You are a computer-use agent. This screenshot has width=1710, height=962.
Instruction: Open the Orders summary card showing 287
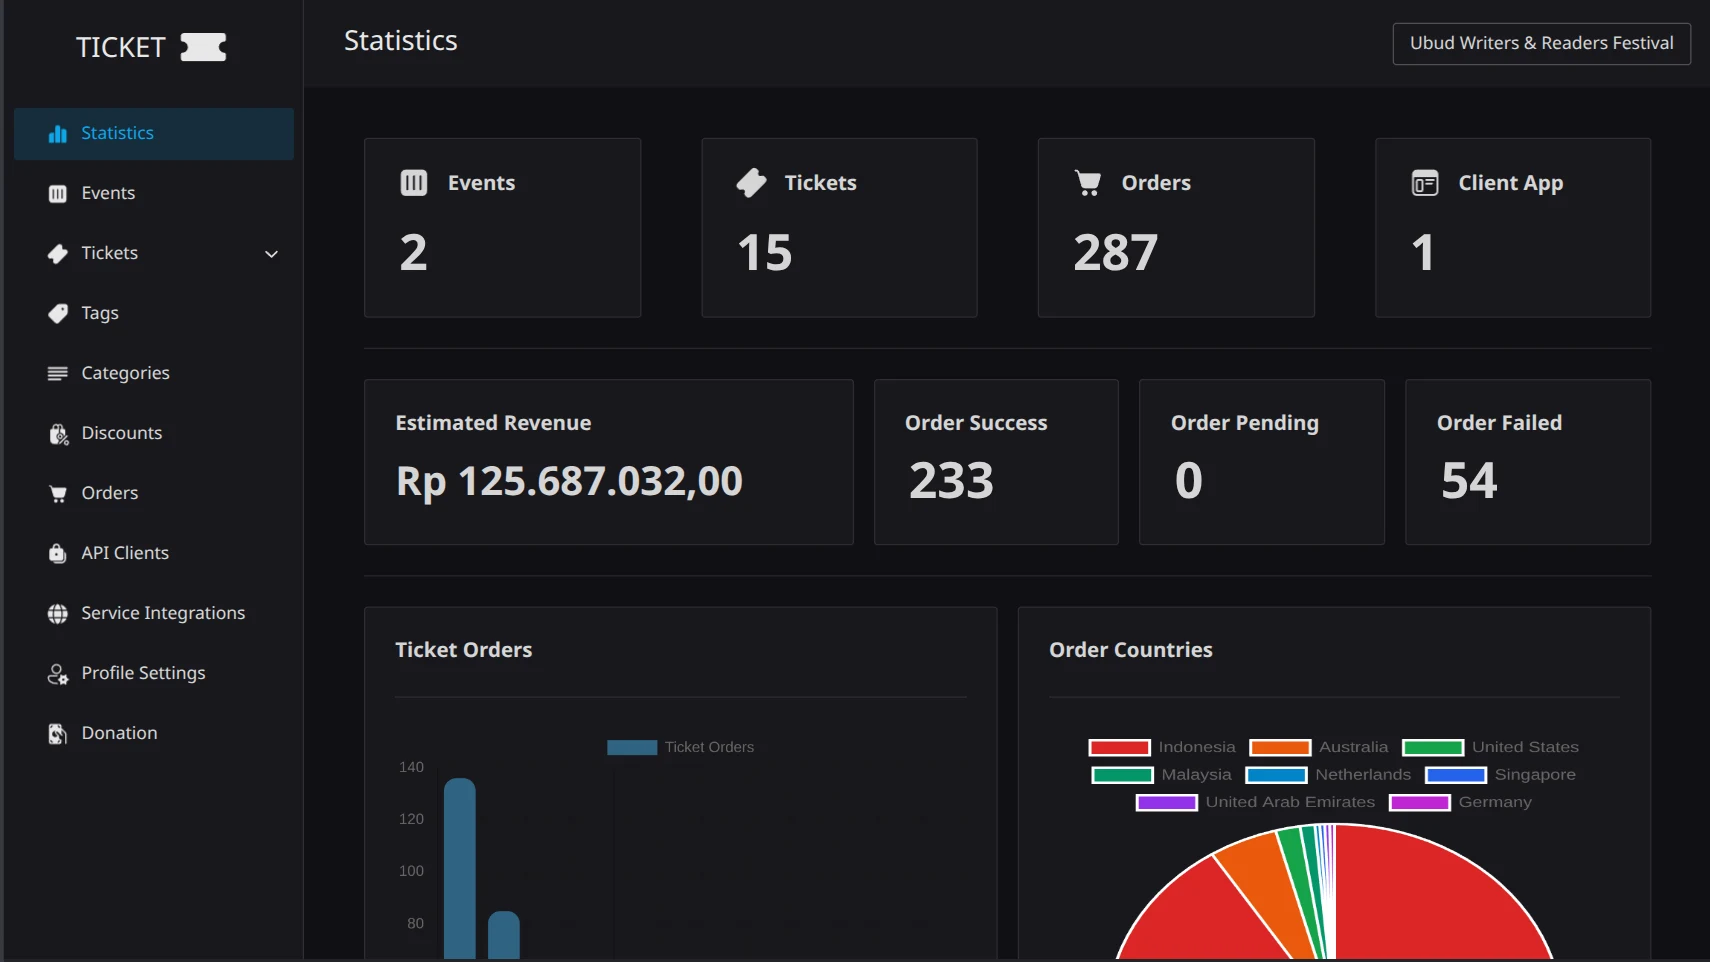(1175, 228)
